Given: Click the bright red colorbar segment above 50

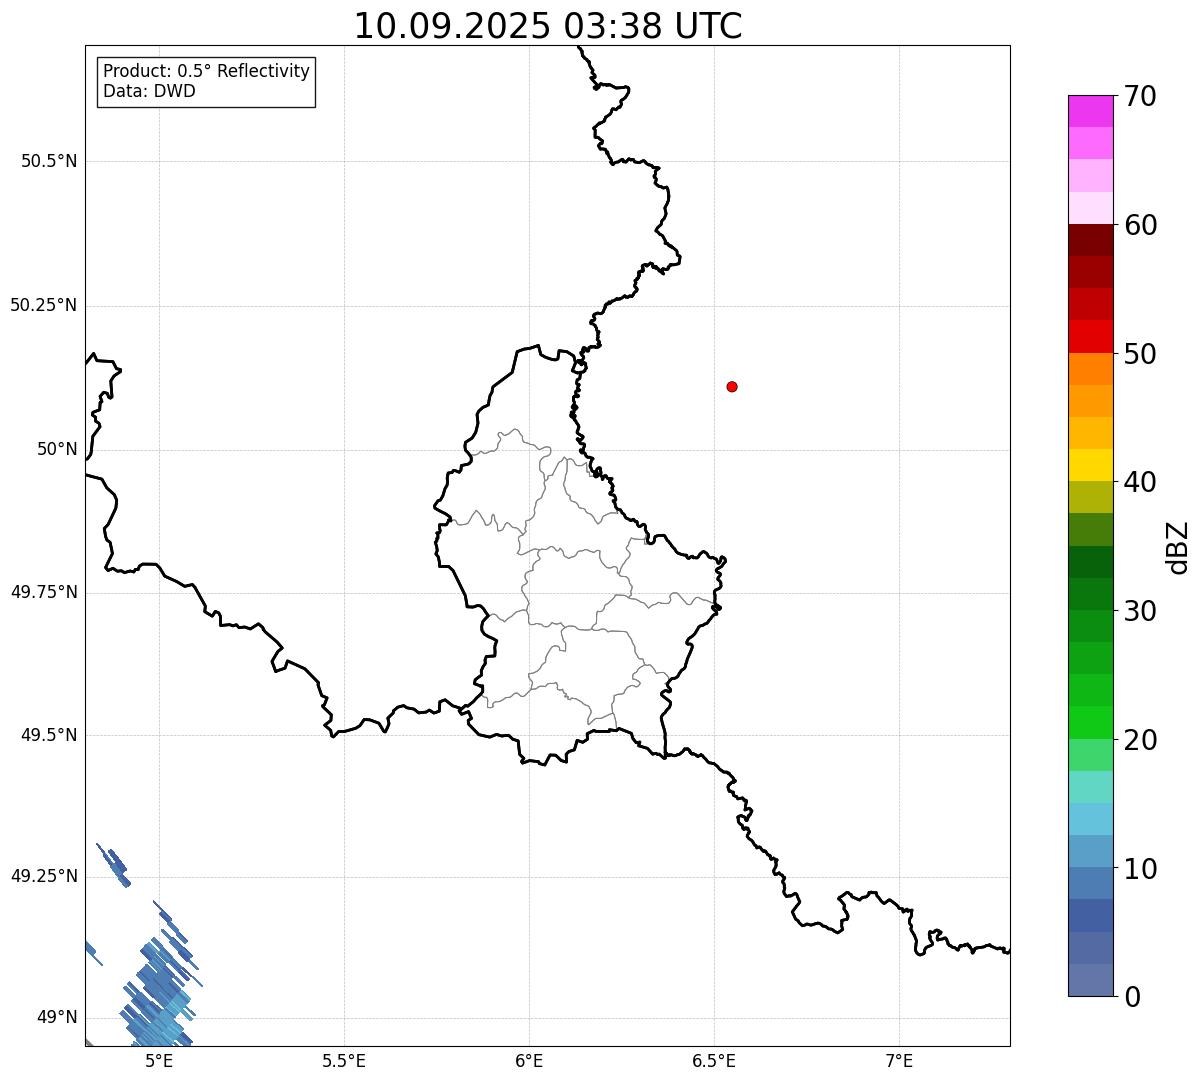Looking at the screenshot, I should pos(1090,336).
